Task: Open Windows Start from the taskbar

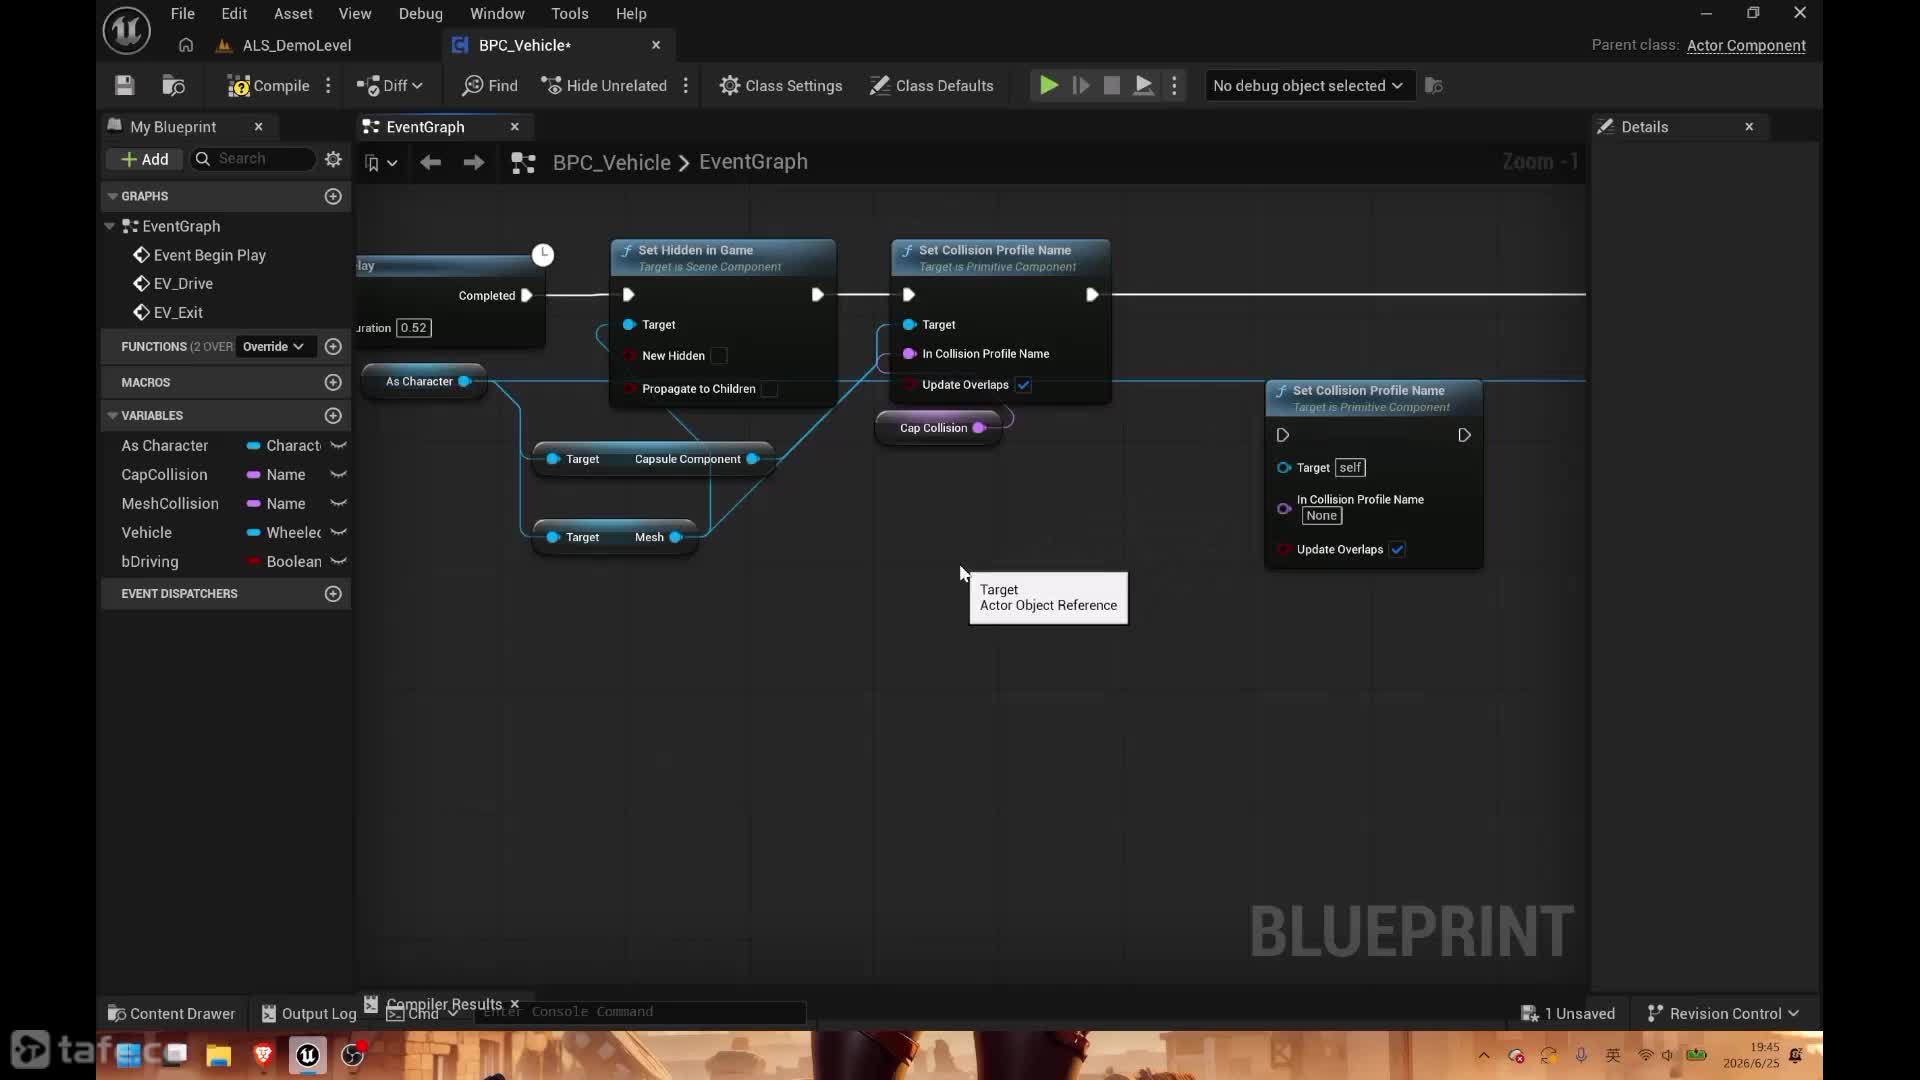Action: [x=129, y=1055]
